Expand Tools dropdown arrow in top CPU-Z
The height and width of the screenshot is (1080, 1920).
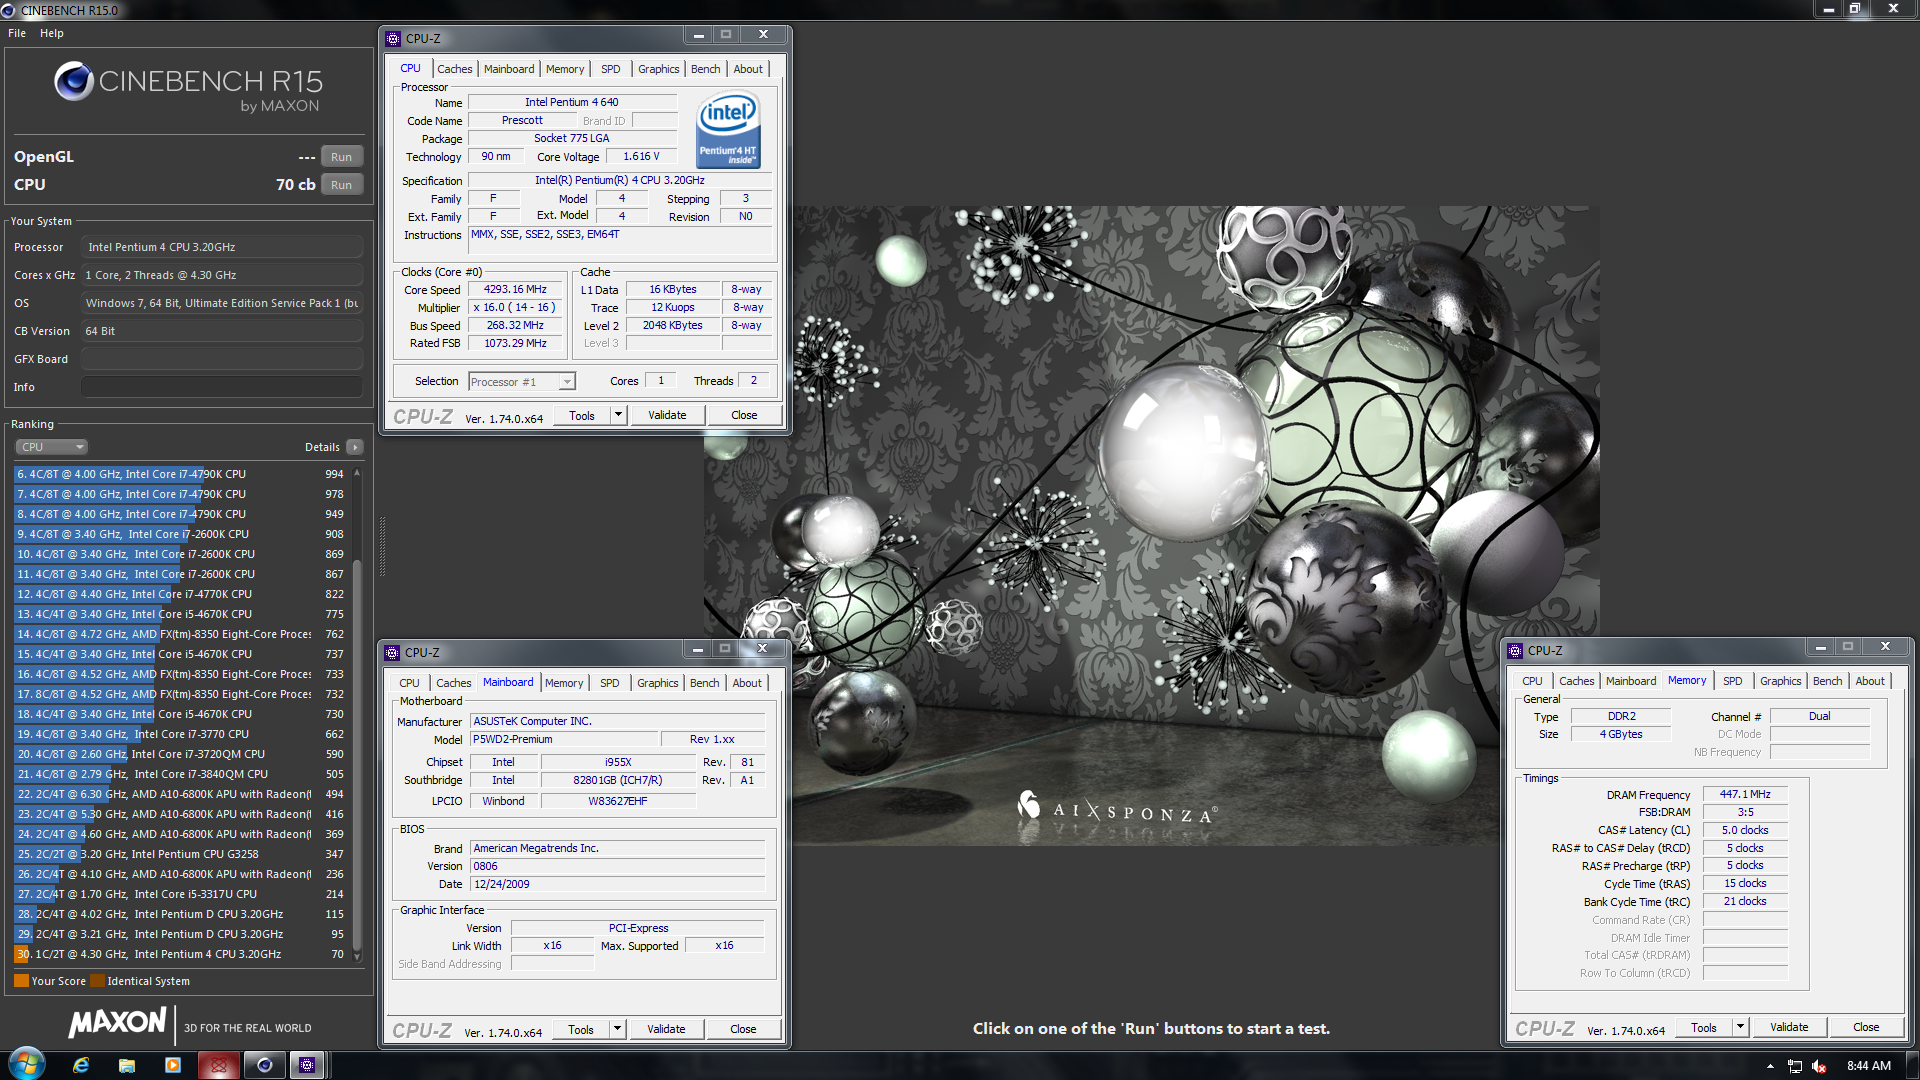click(x=619, y=415)
